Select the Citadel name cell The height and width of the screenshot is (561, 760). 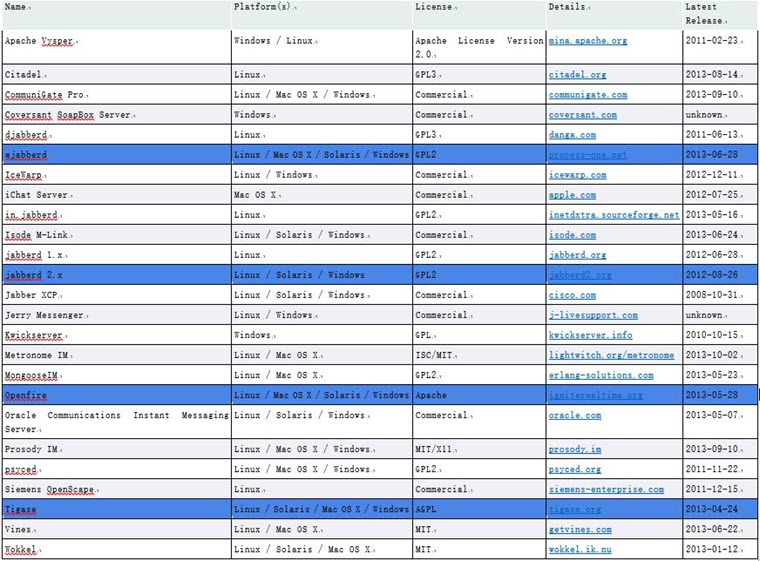coord(117,75)
